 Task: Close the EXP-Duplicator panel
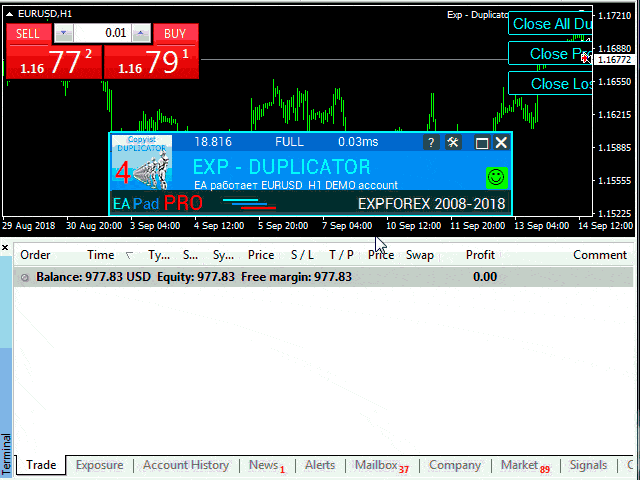(501, 143)
